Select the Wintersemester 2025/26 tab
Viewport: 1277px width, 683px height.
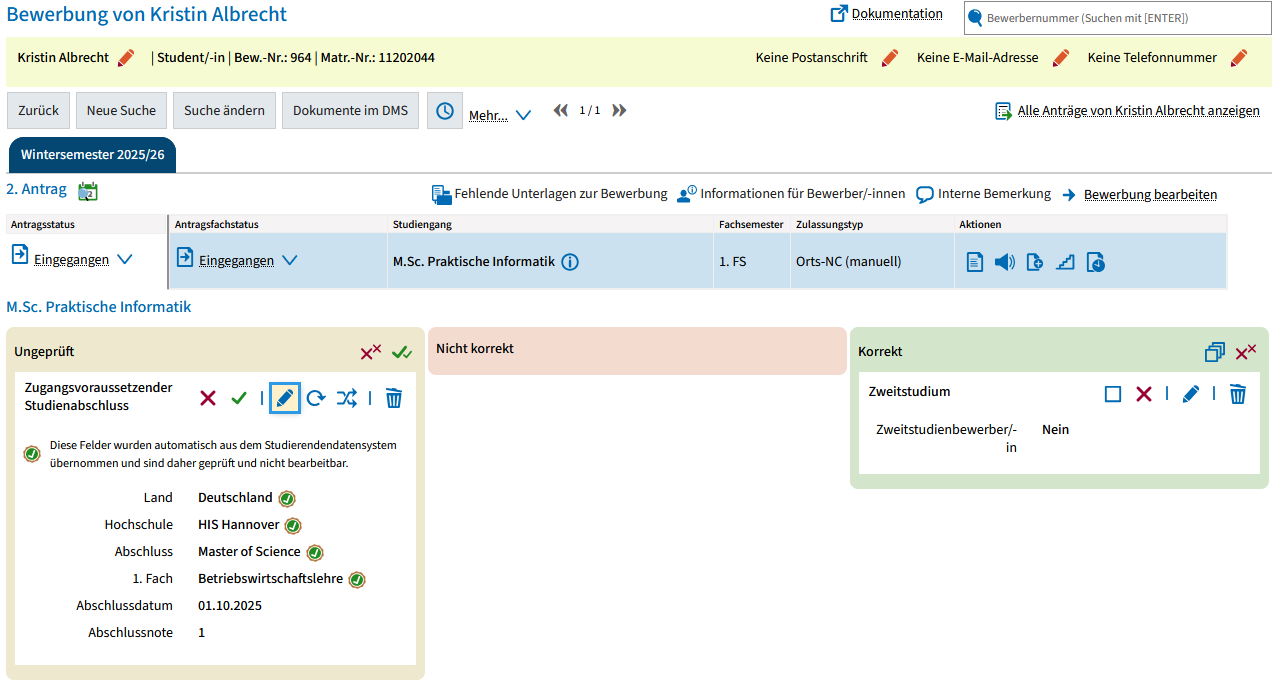coord(92,155)
